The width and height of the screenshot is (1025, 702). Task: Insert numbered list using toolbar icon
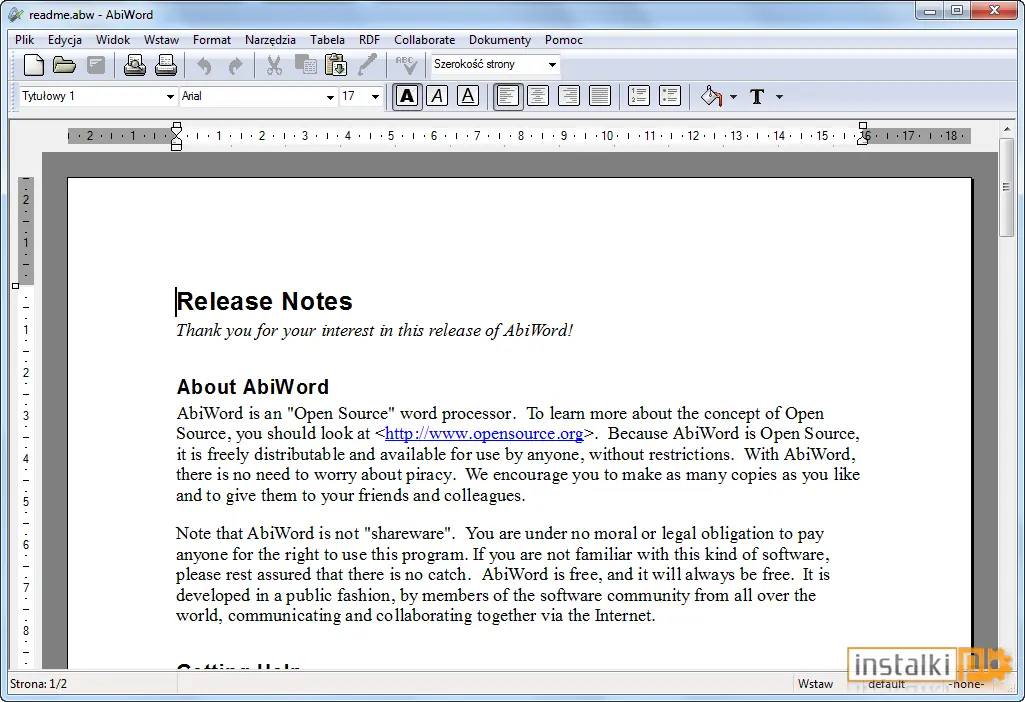[639, 96]
